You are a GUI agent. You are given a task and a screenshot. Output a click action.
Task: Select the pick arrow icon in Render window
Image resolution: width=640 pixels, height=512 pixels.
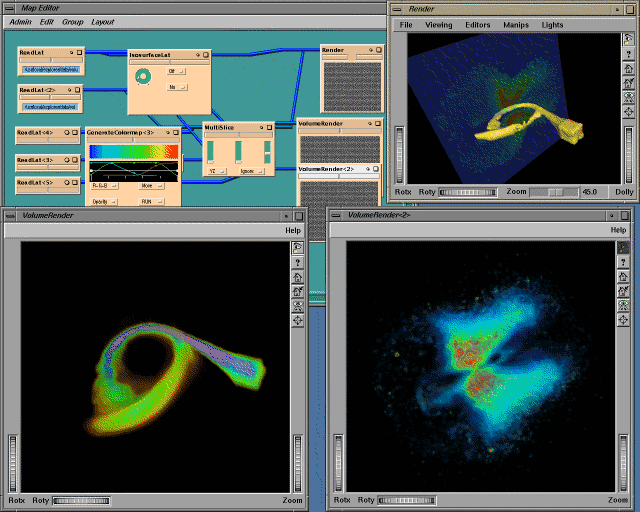(x=628, y=41)
